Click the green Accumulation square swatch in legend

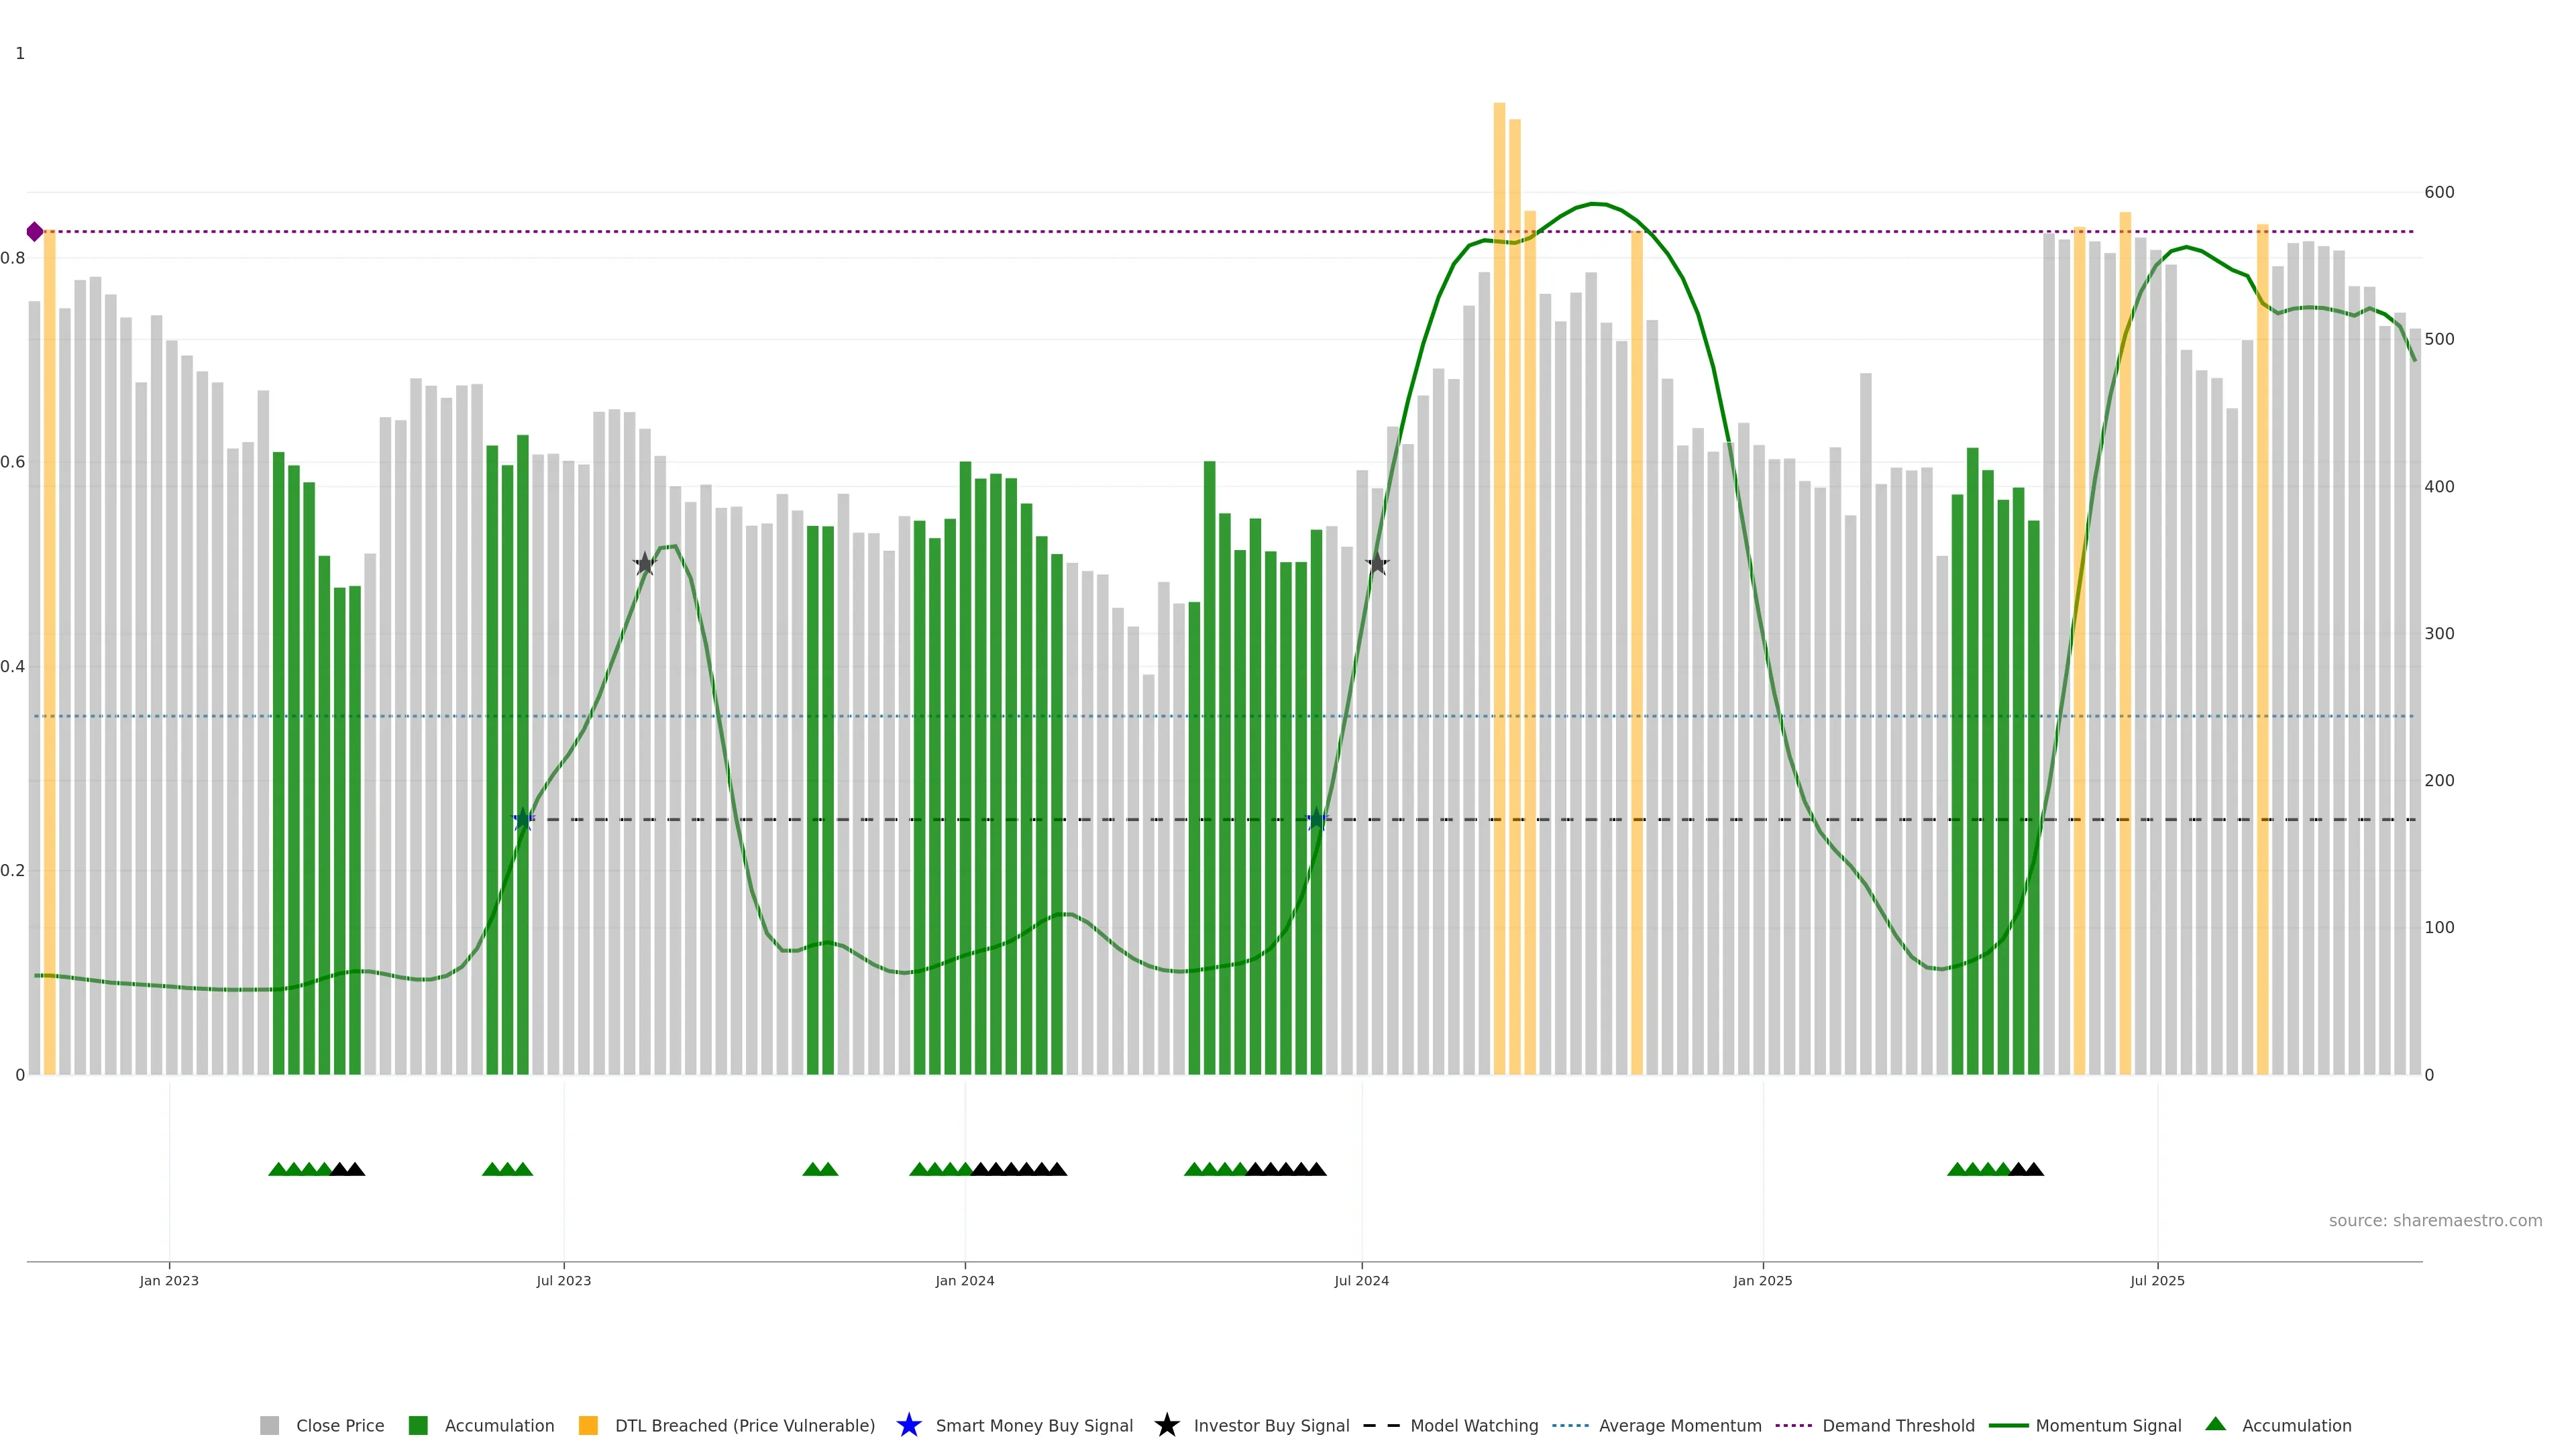[418, 1425]
